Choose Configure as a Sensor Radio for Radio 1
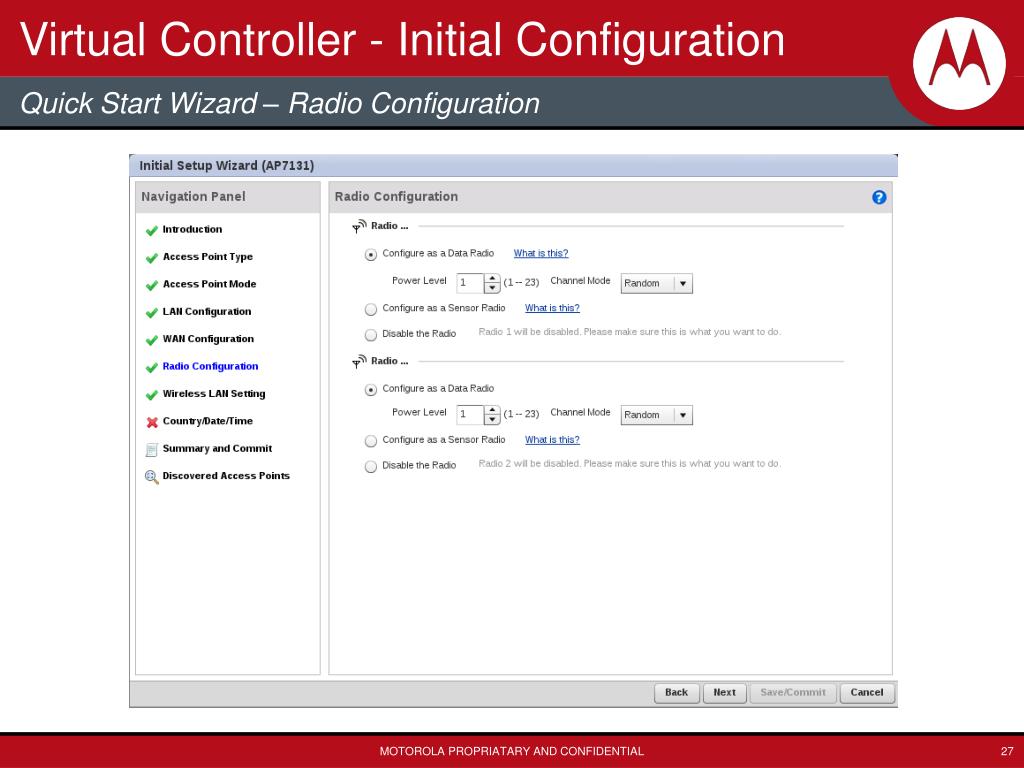This screenshot has width=1024, height=768. coord(371,309)
